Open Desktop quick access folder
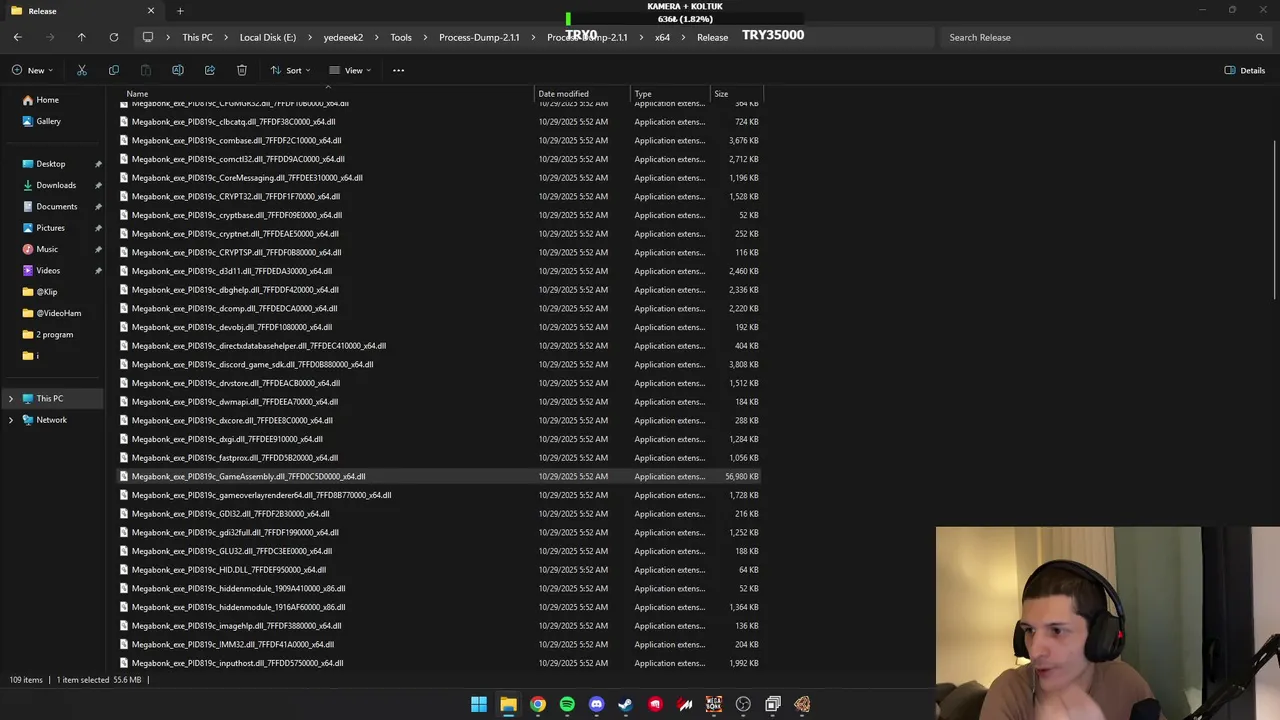This screenshot has width=1280, height=720. [51, 164]
